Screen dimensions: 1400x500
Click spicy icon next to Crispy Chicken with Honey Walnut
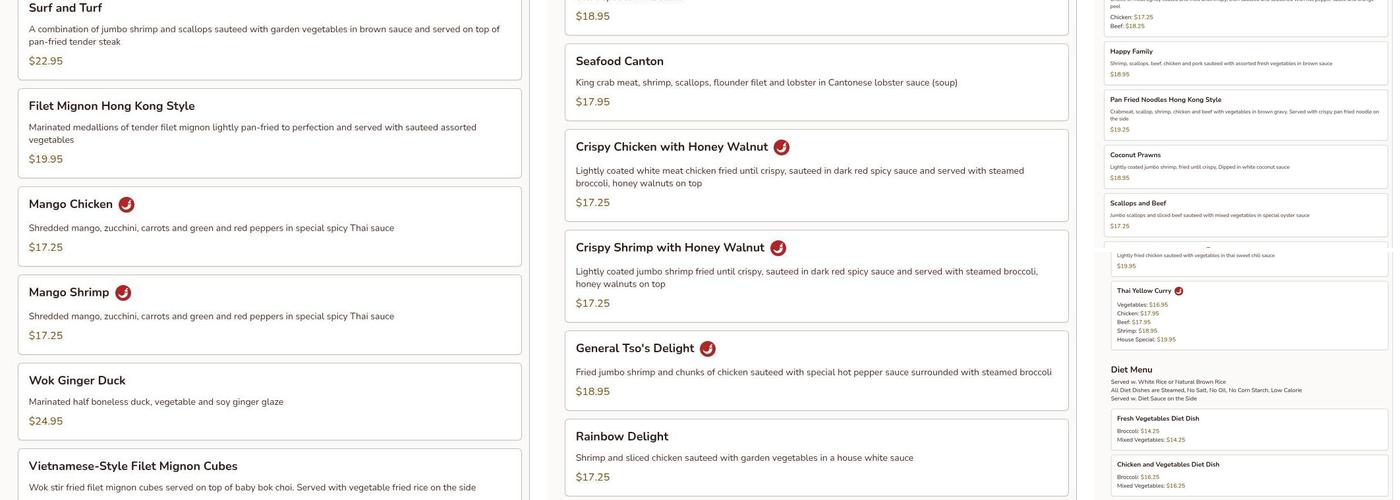pos(781,148)
